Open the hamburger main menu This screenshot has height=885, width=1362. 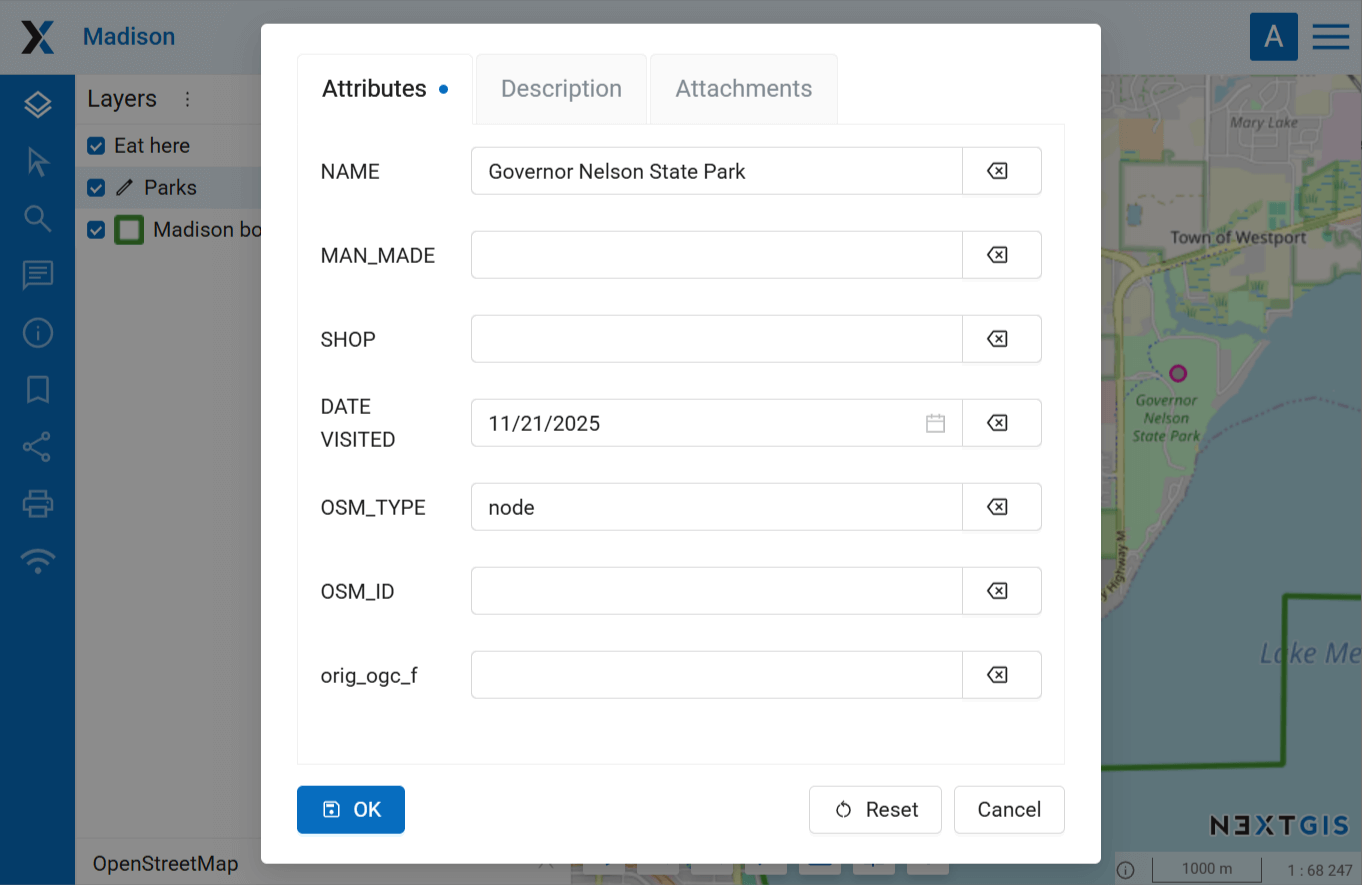coord(1330,37)
